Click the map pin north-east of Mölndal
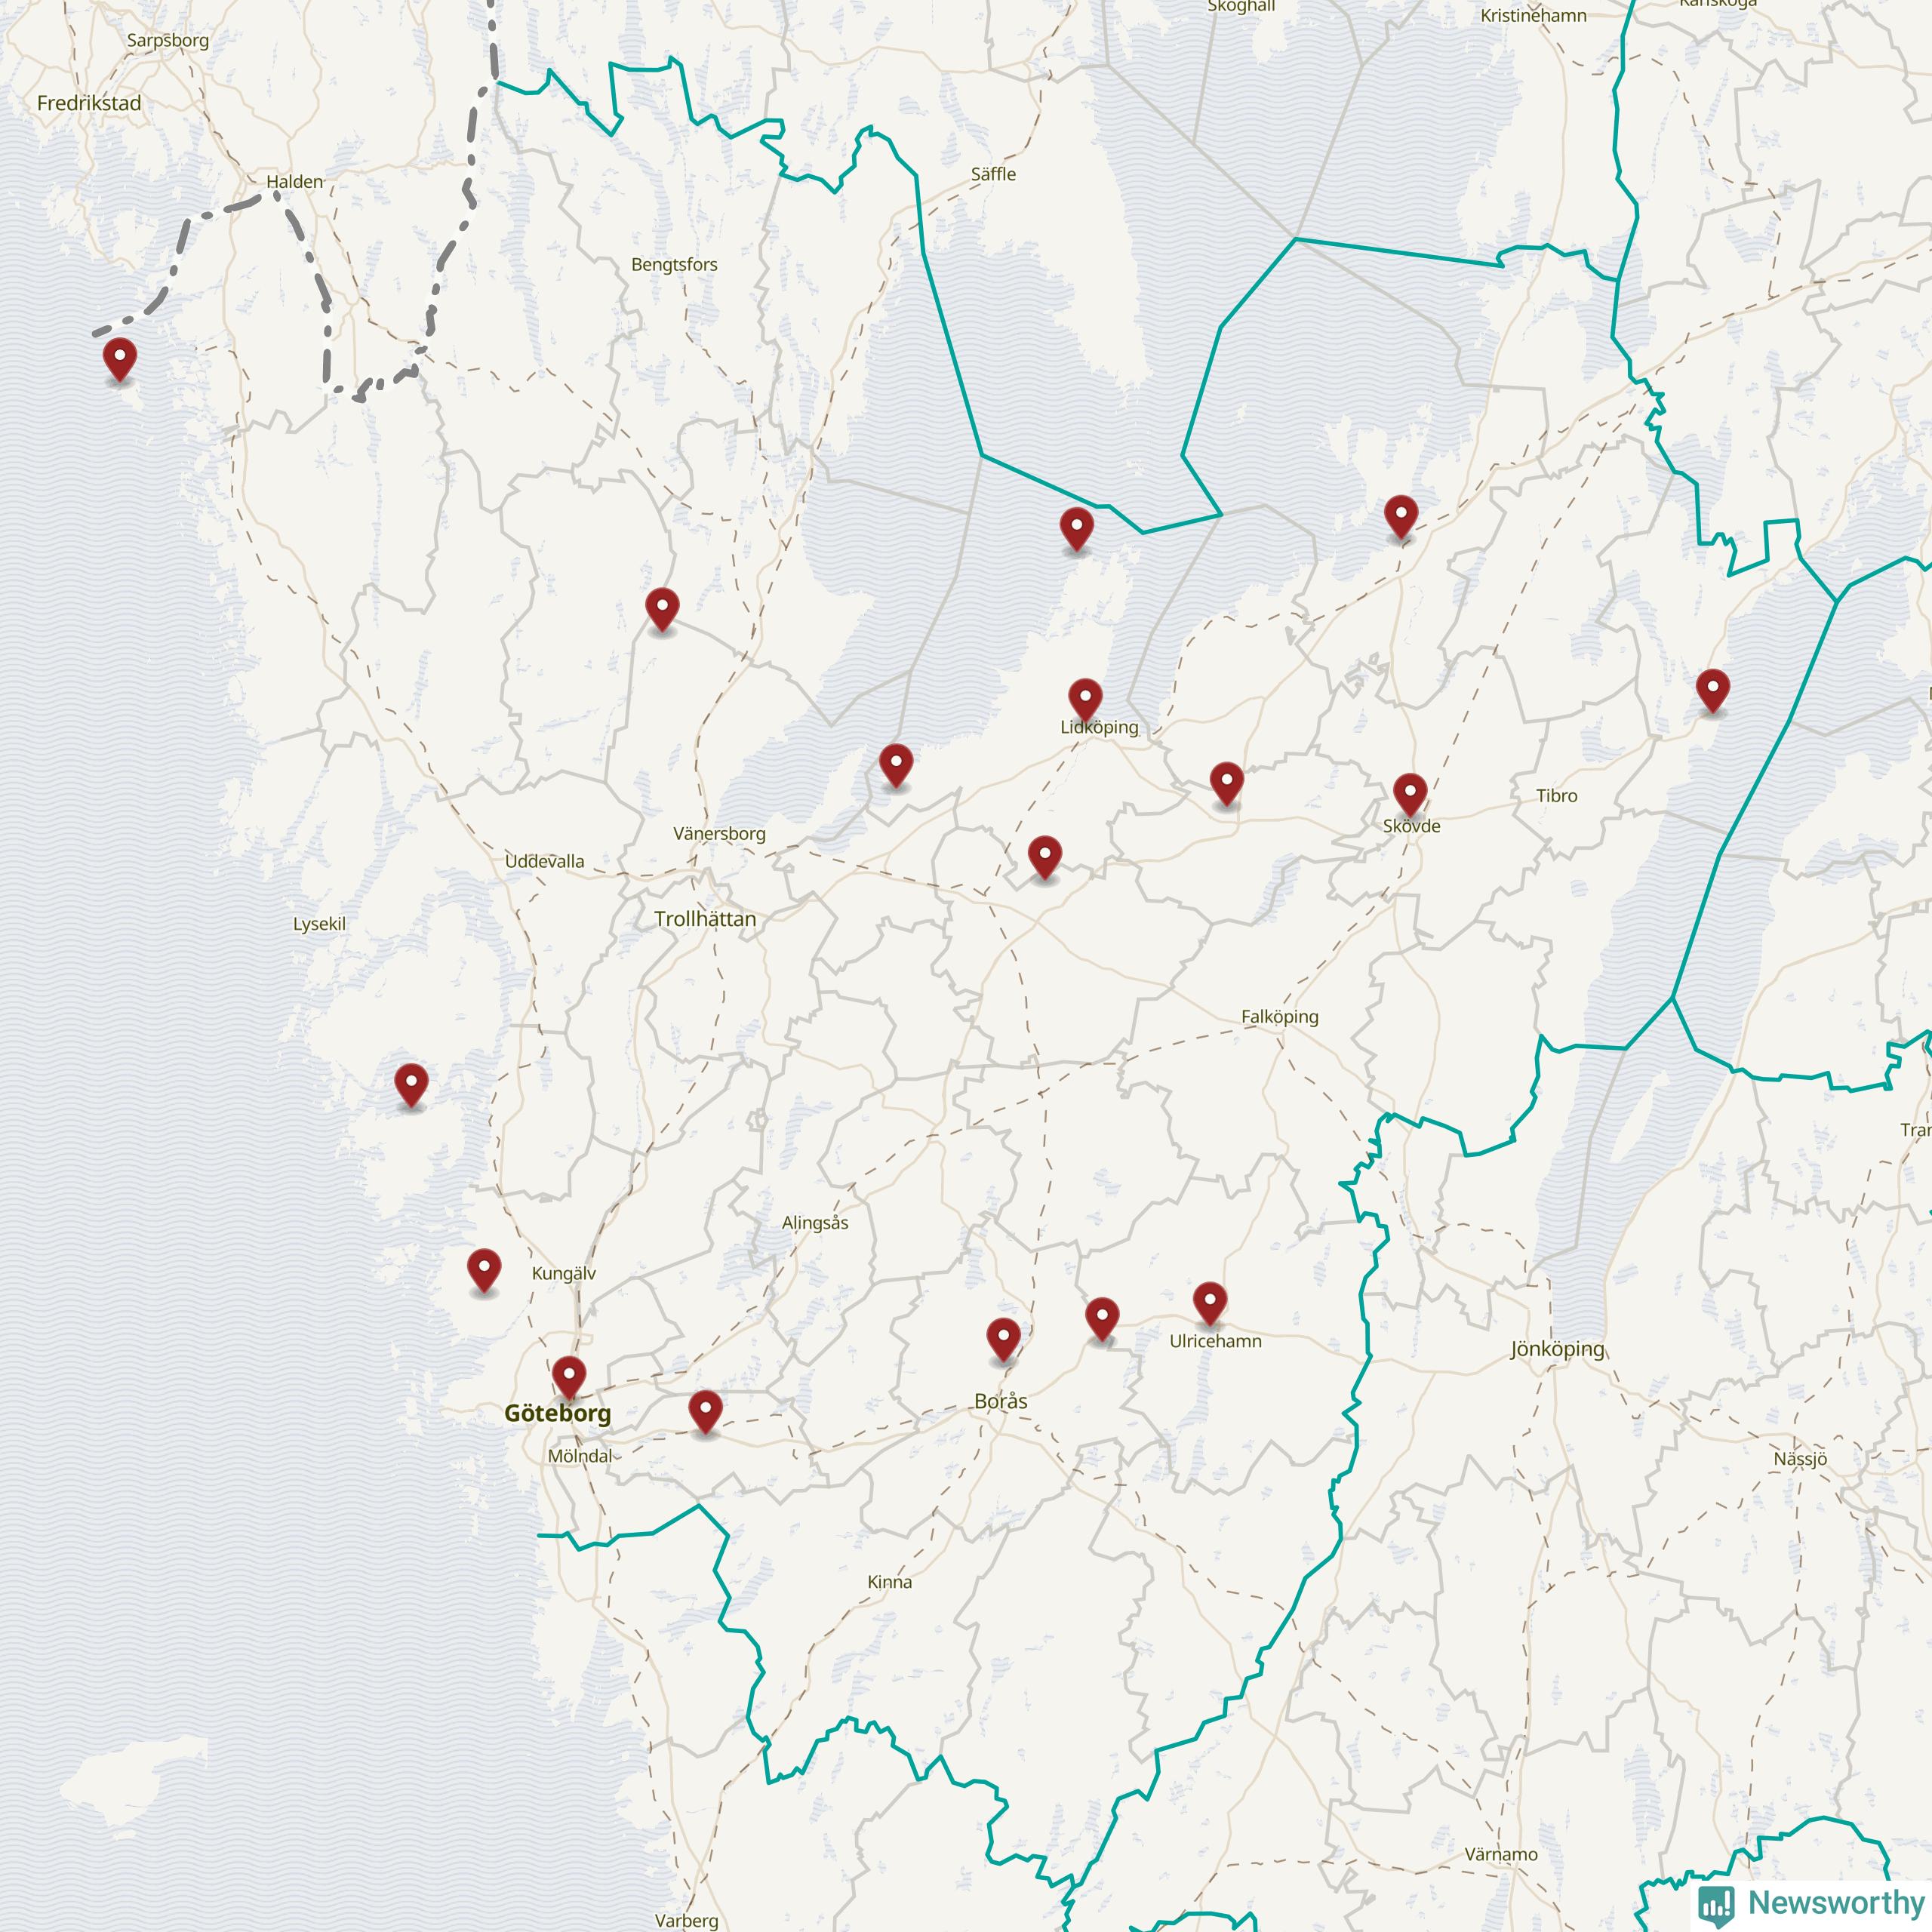 pos(705,1411)
